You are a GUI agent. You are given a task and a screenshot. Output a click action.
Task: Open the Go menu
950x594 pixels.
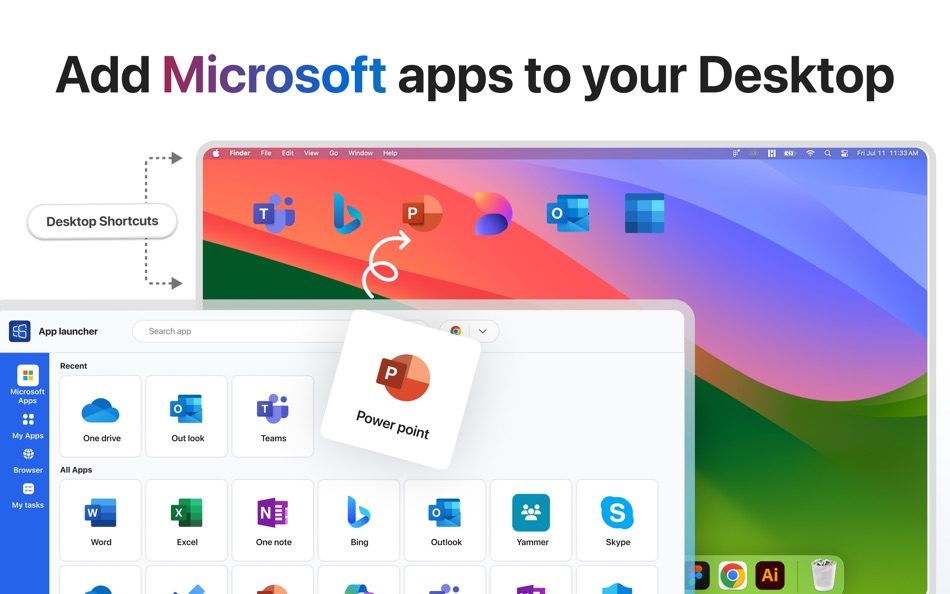coord(334,153)
